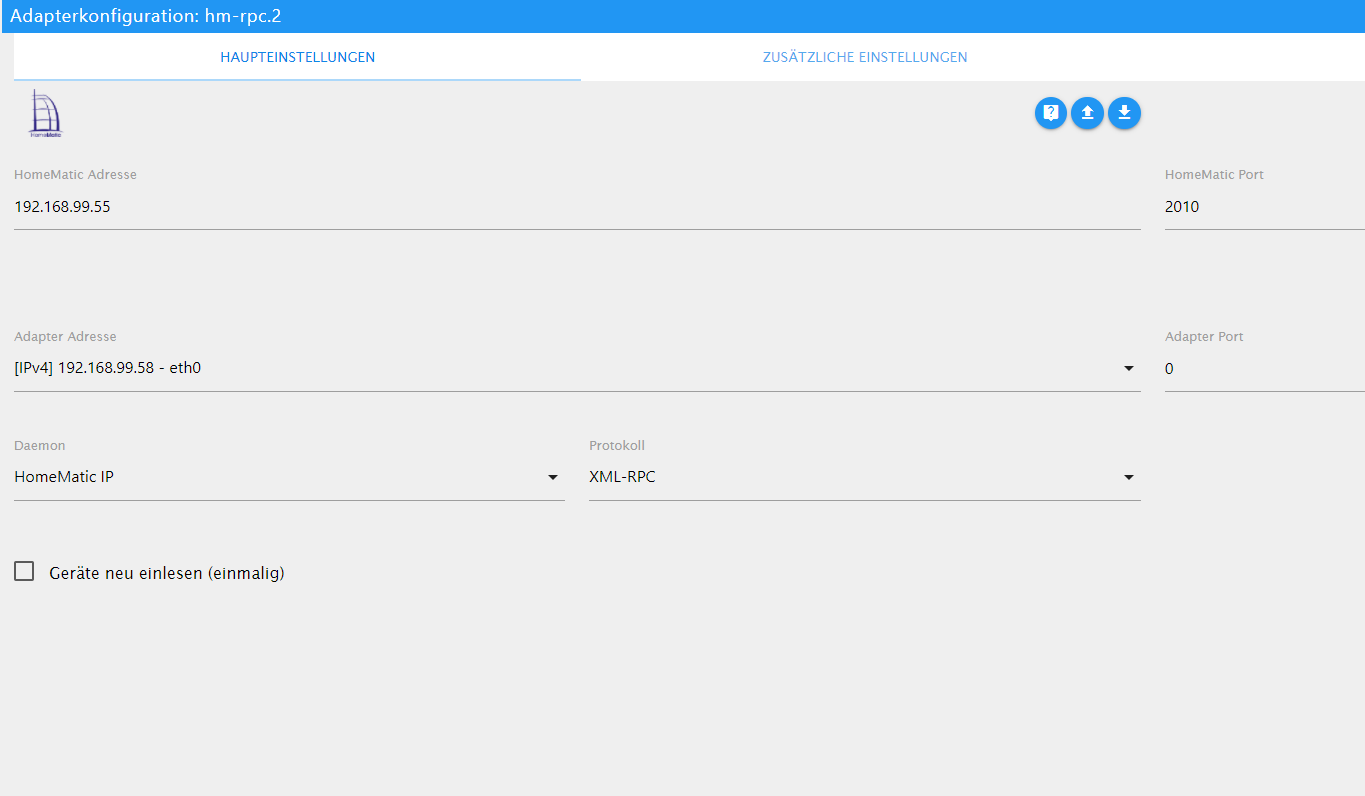Screen dimensions: 1365x796
Task: Enable the Geräte neu einlesen checkbox
Action: point(24,572)
